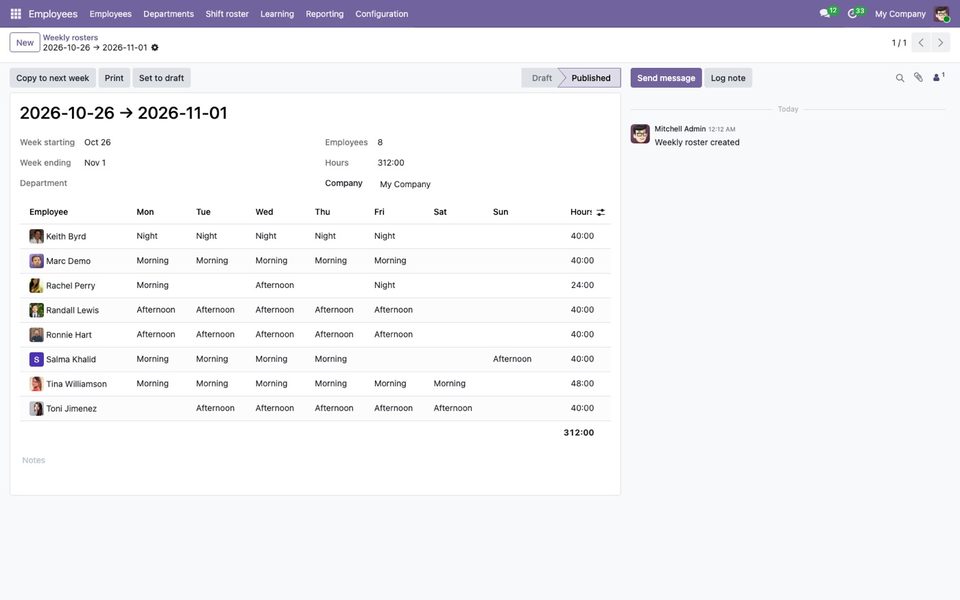Open Mitchell Admin user avatar menu

[942, 13]
